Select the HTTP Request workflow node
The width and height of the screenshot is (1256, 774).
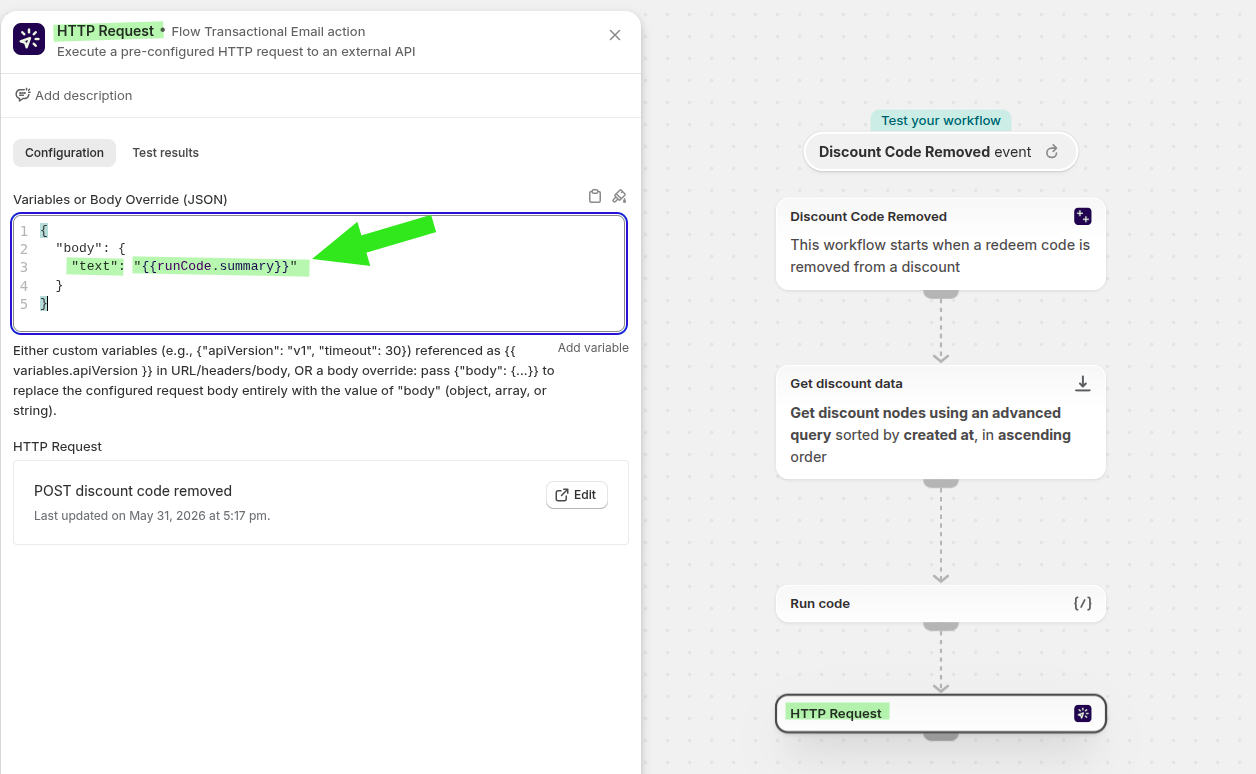point(941,713)
